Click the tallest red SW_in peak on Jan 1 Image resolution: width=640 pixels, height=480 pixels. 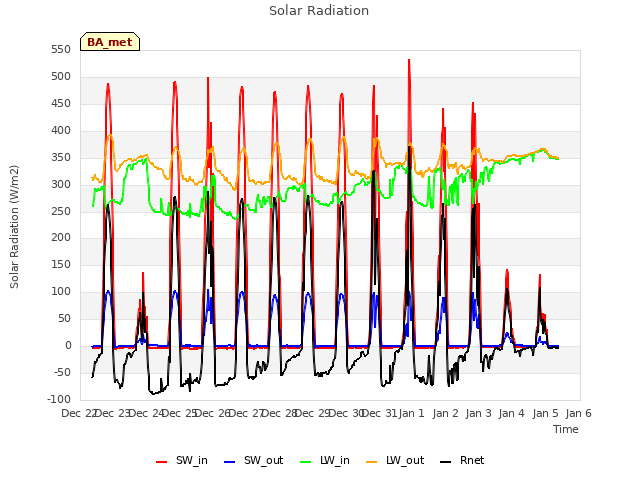pyautogui.click(x=409, y=60)
